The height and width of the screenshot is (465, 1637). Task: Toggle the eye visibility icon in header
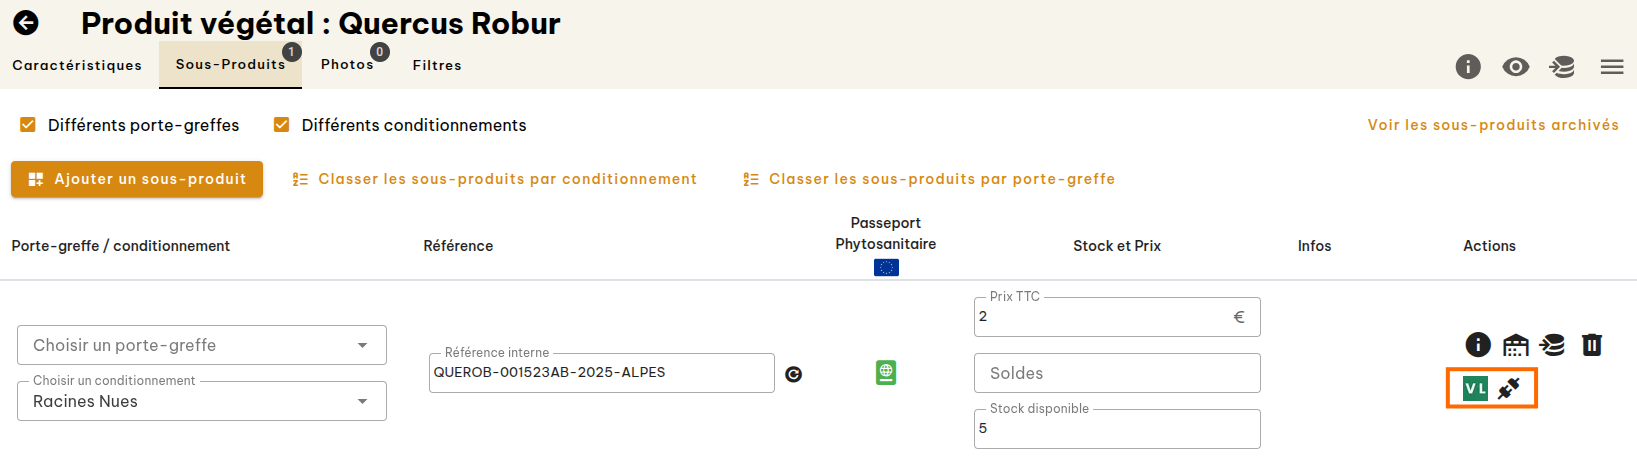point(1516,67)
